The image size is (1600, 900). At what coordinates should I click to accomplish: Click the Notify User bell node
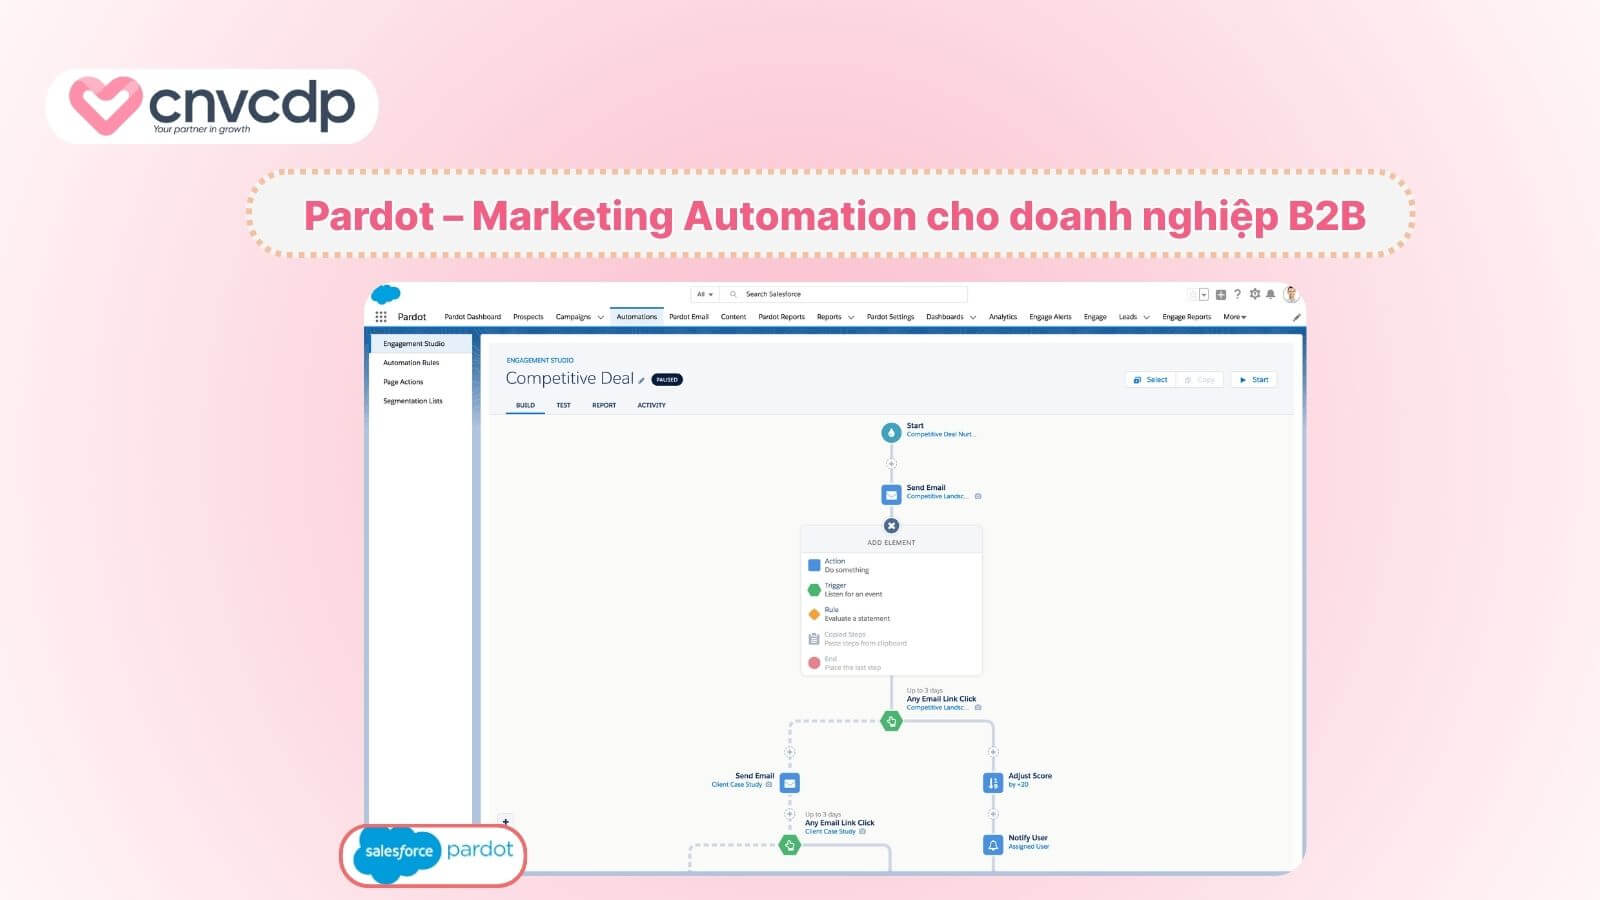pyautogui.click(x=993, y=845)
